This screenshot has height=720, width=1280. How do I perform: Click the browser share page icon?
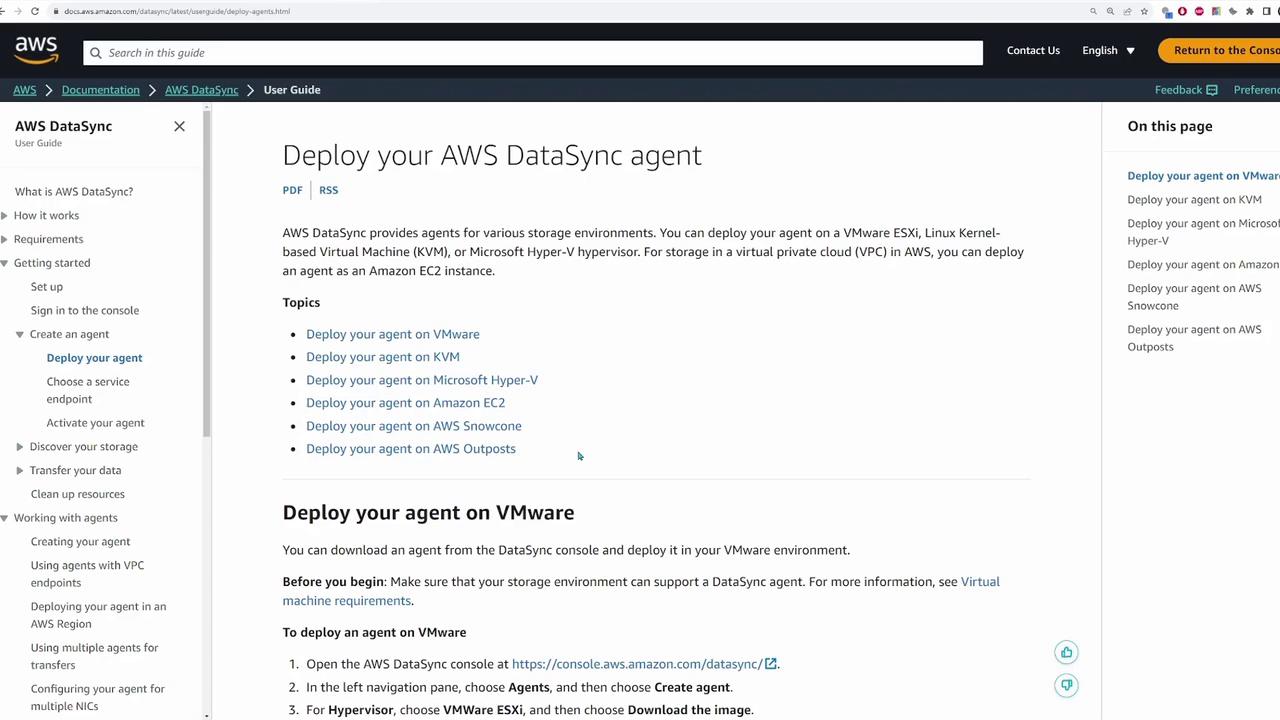tap(1127, 11)
